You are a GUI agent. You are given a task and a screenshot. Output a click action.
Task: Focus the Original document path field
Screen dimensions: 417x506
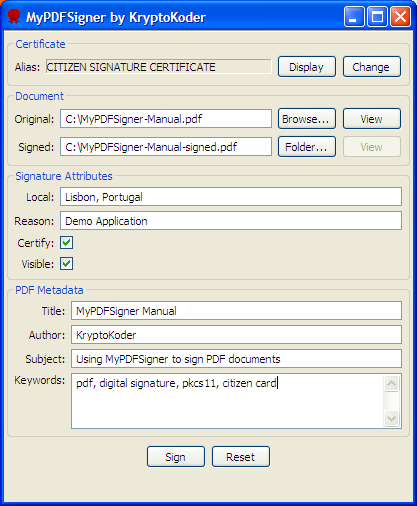(x=166, y=119)
